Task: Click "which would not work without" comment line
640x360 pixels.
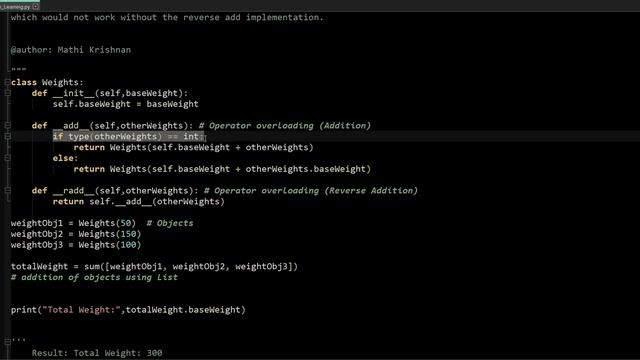Action: click(167, 18)
